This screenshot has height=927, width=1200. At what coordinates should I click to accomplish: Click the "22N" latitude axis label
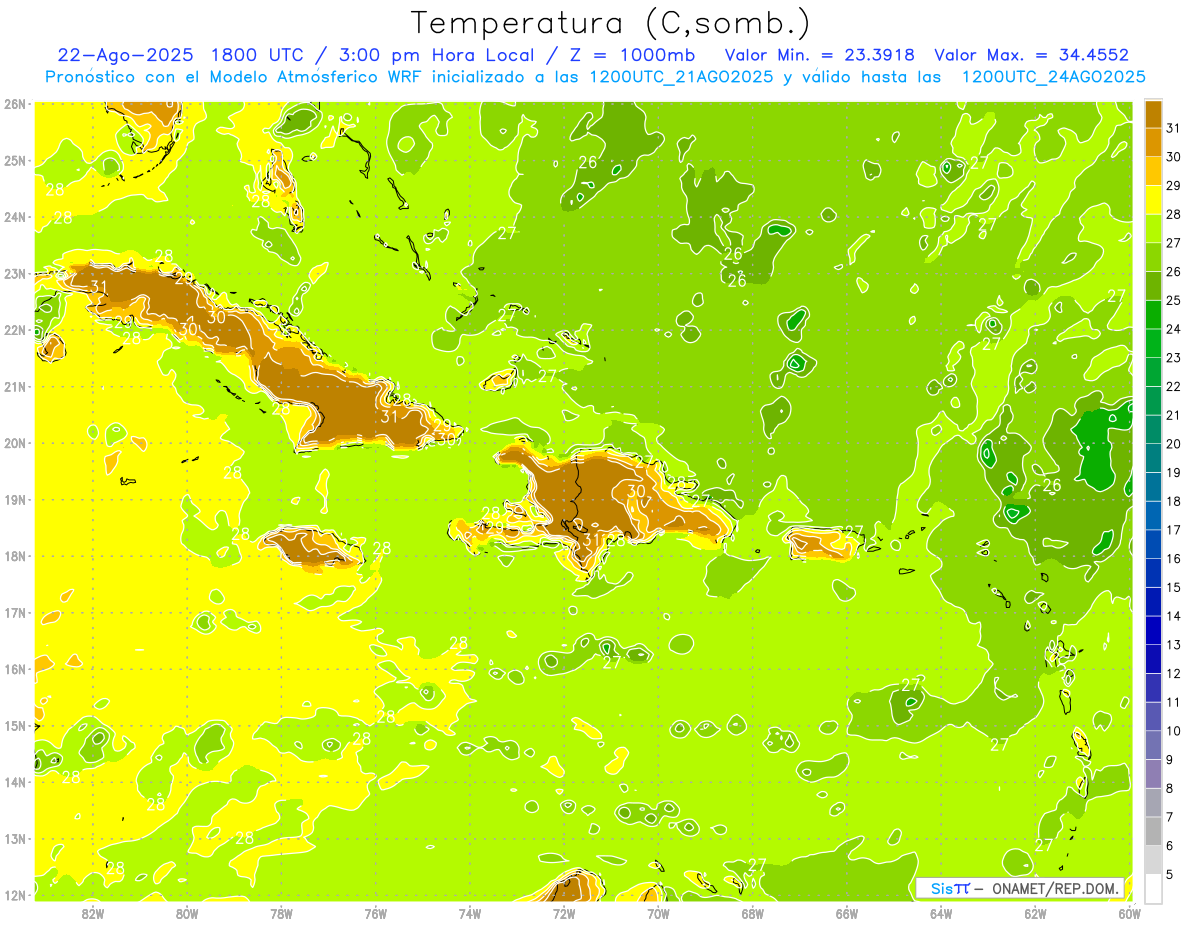click(x=14, y=330)
